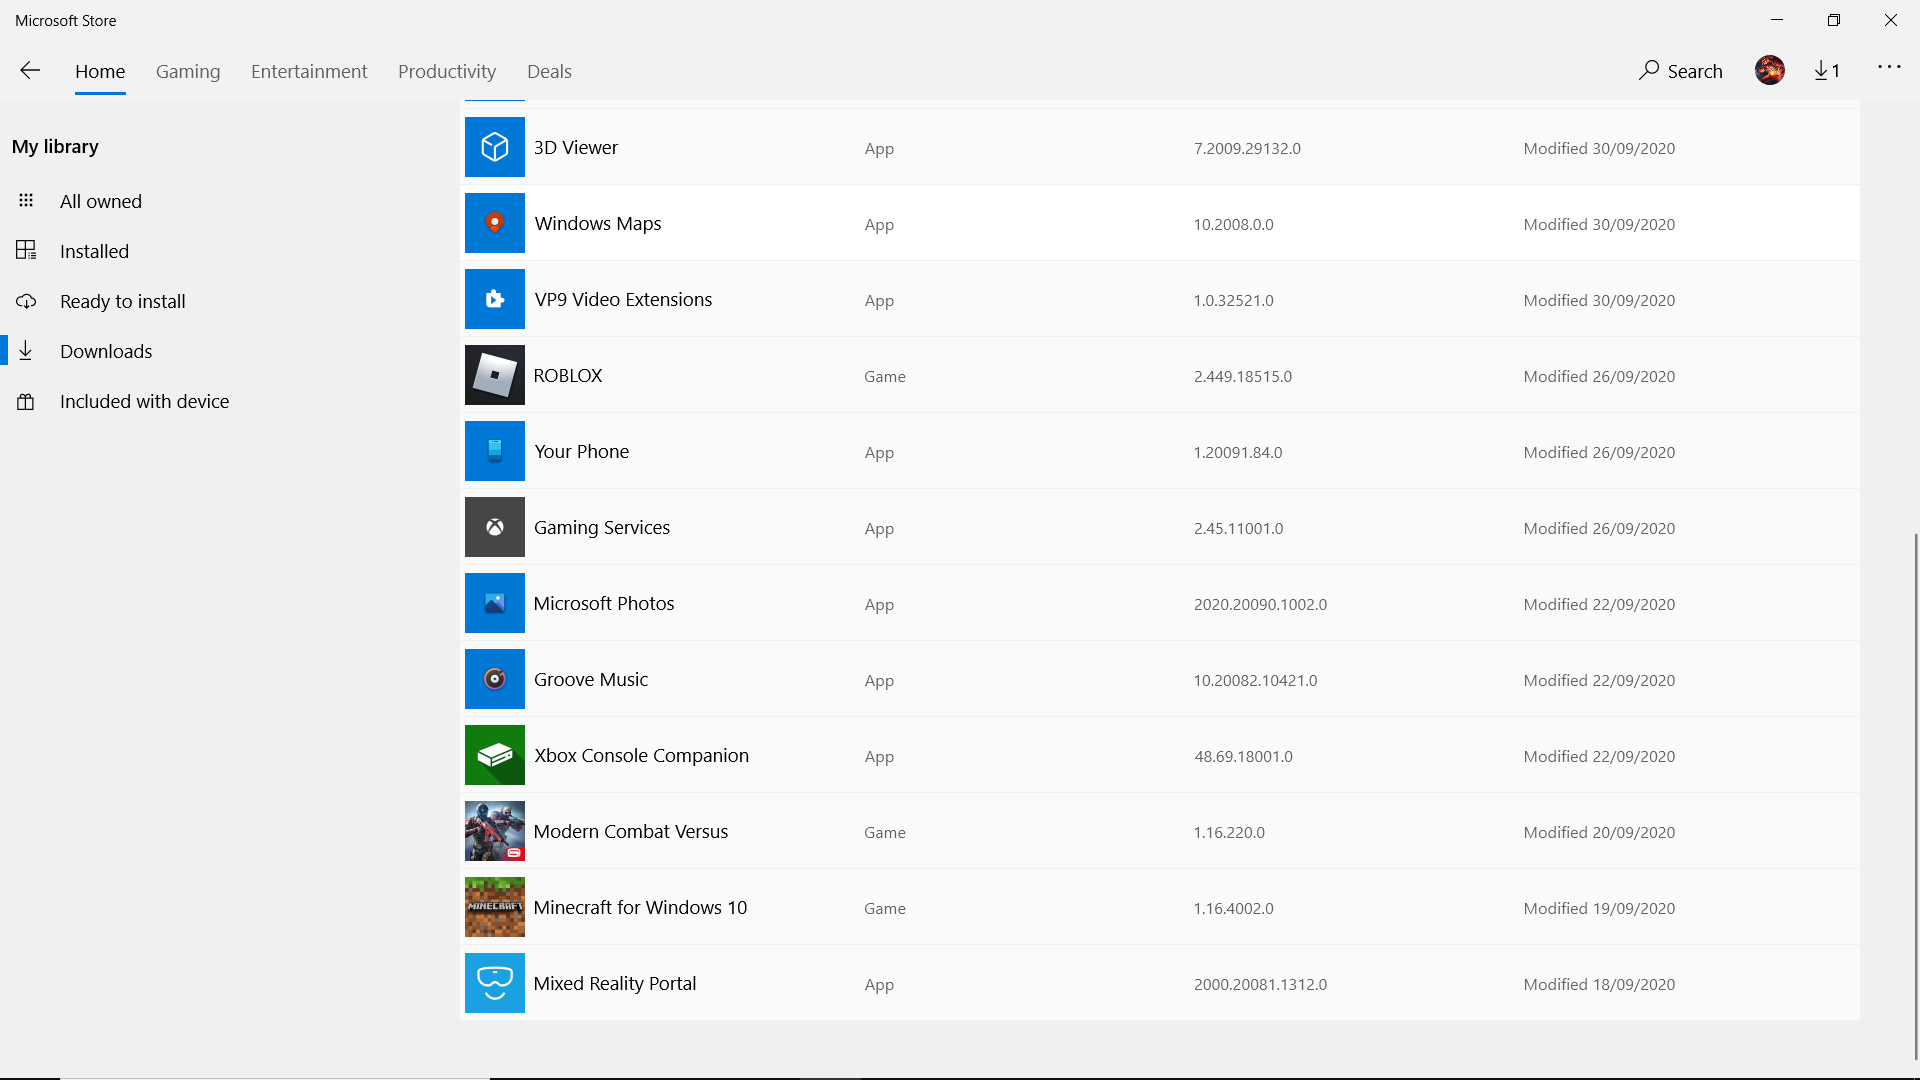Click the back arrow button
Viewport: 1920px width, 1080px height.
point(30,70)
